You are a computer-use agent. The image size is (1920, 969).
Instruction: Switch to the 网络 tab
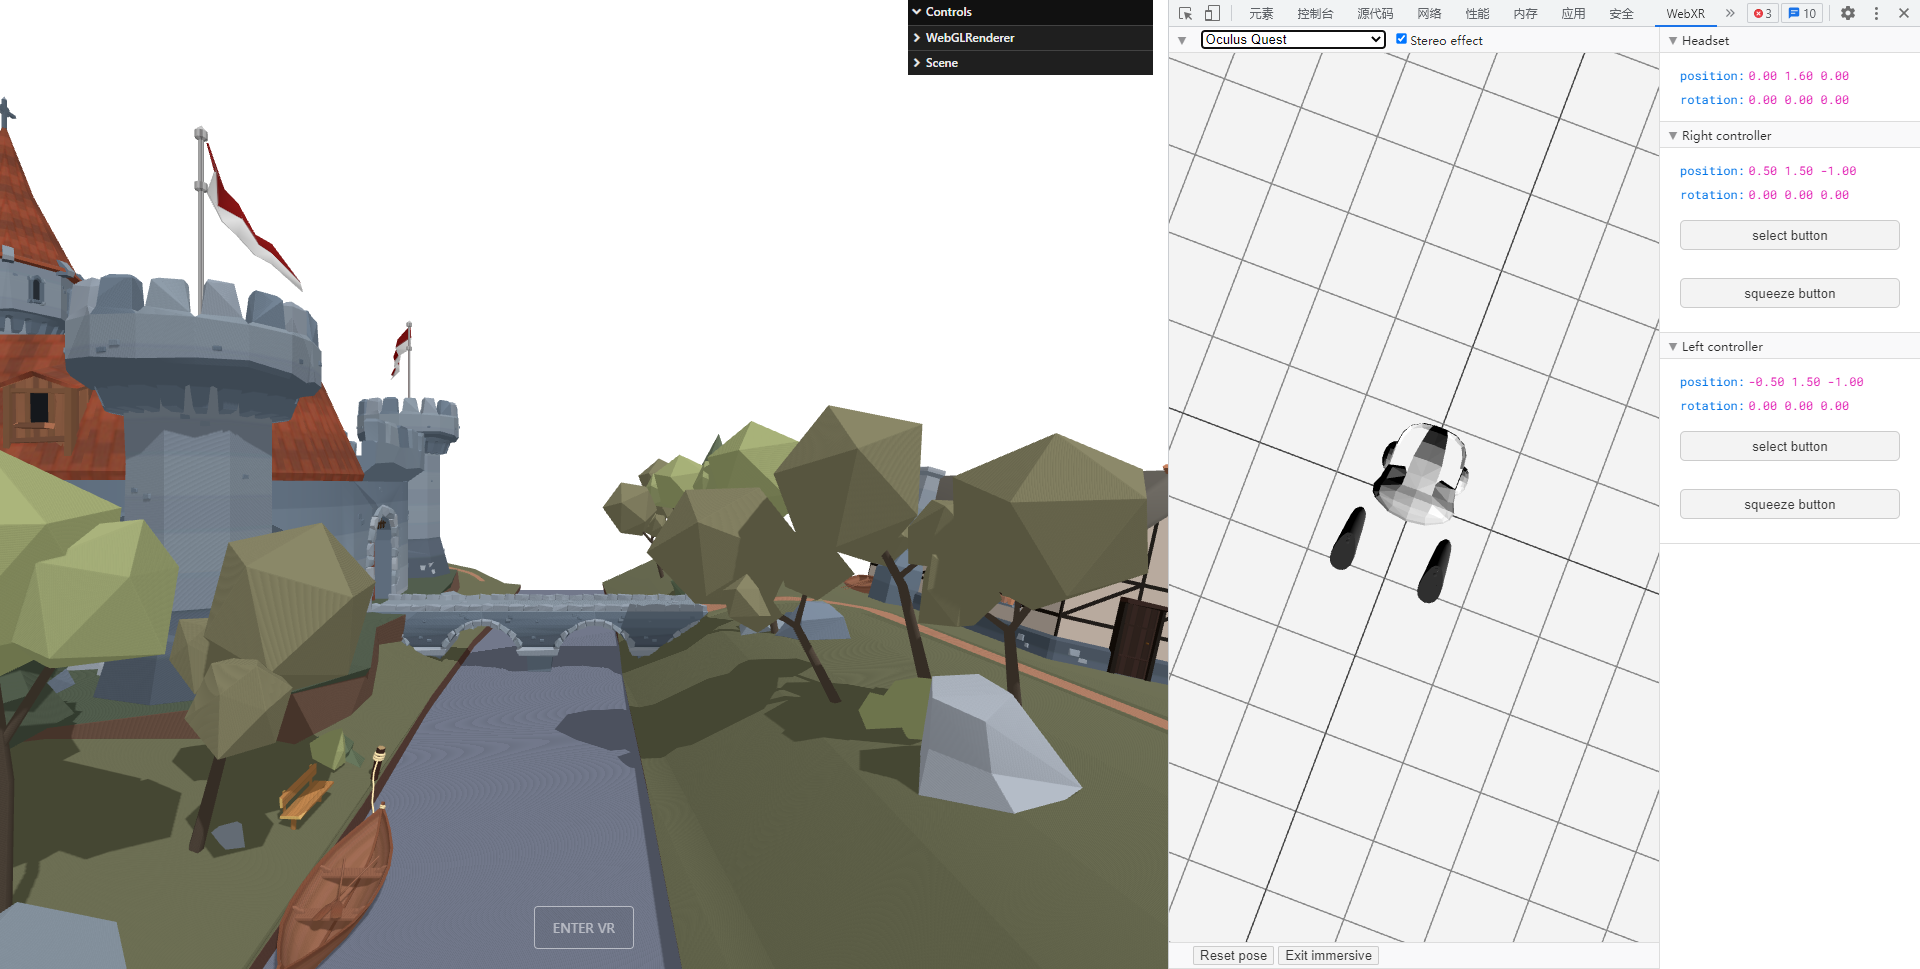tap(1429, 13)
